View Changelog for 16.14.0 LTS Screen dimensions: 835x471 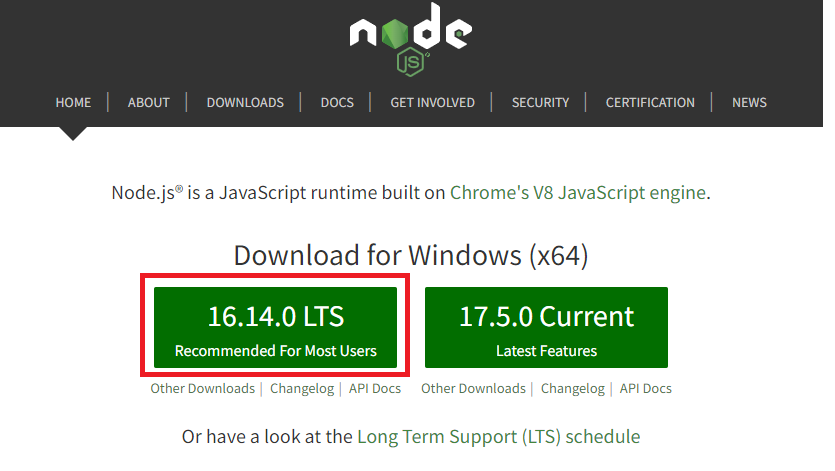click(x=302, y=389)
